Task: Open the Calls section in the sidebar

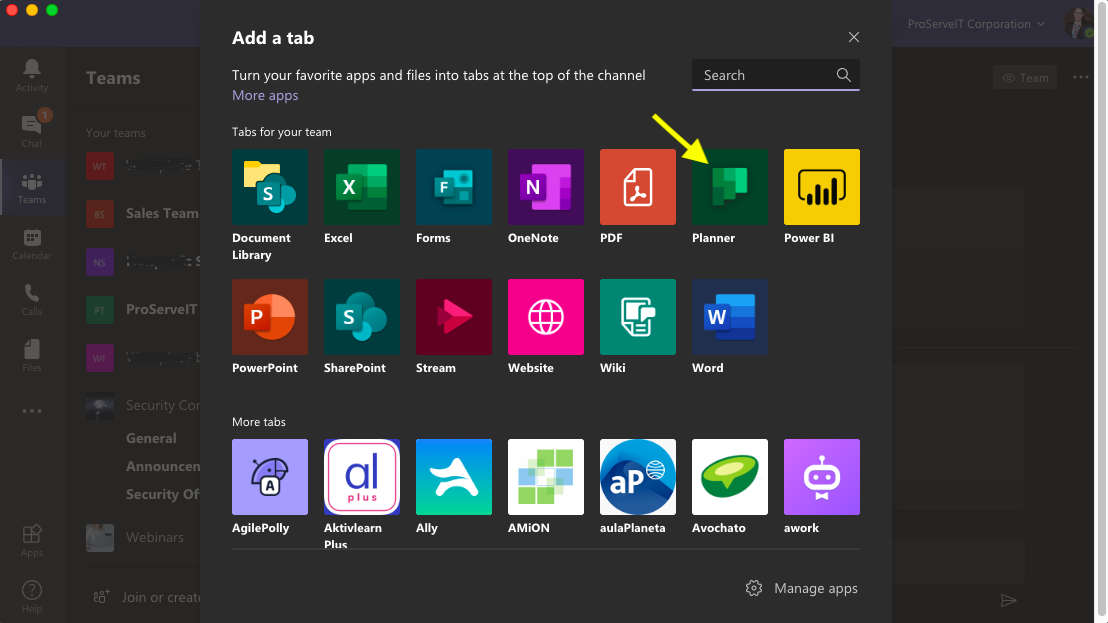Action: point(31,296)
